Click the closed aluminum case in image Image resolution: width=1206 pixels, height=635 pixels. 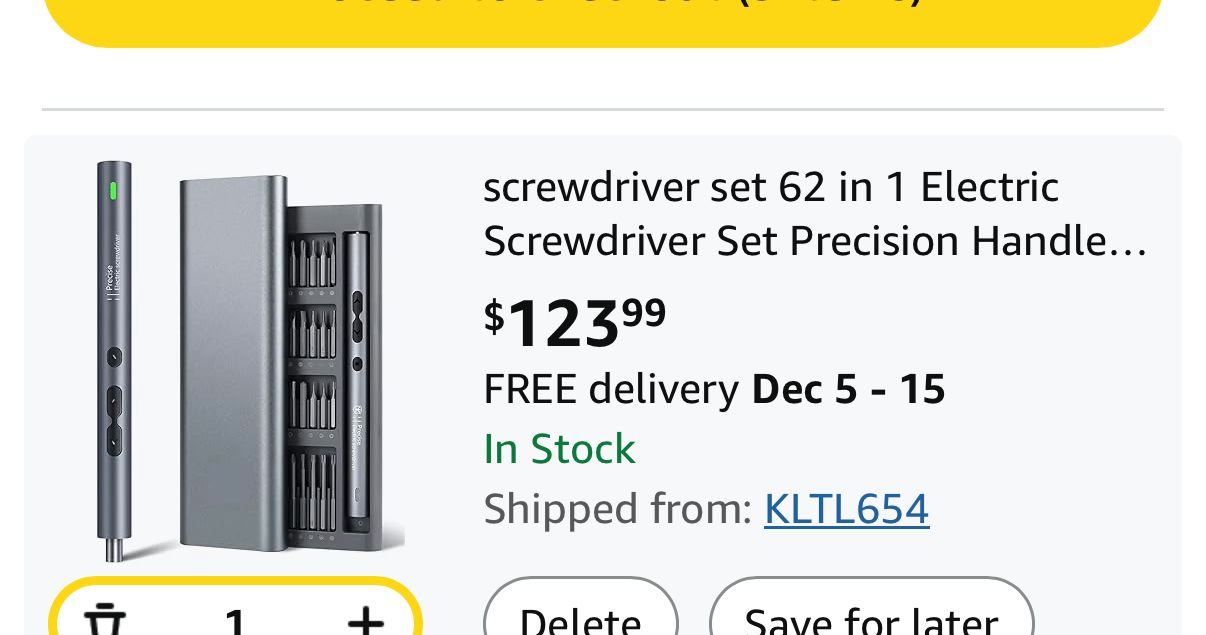click(x=232, y=360)
